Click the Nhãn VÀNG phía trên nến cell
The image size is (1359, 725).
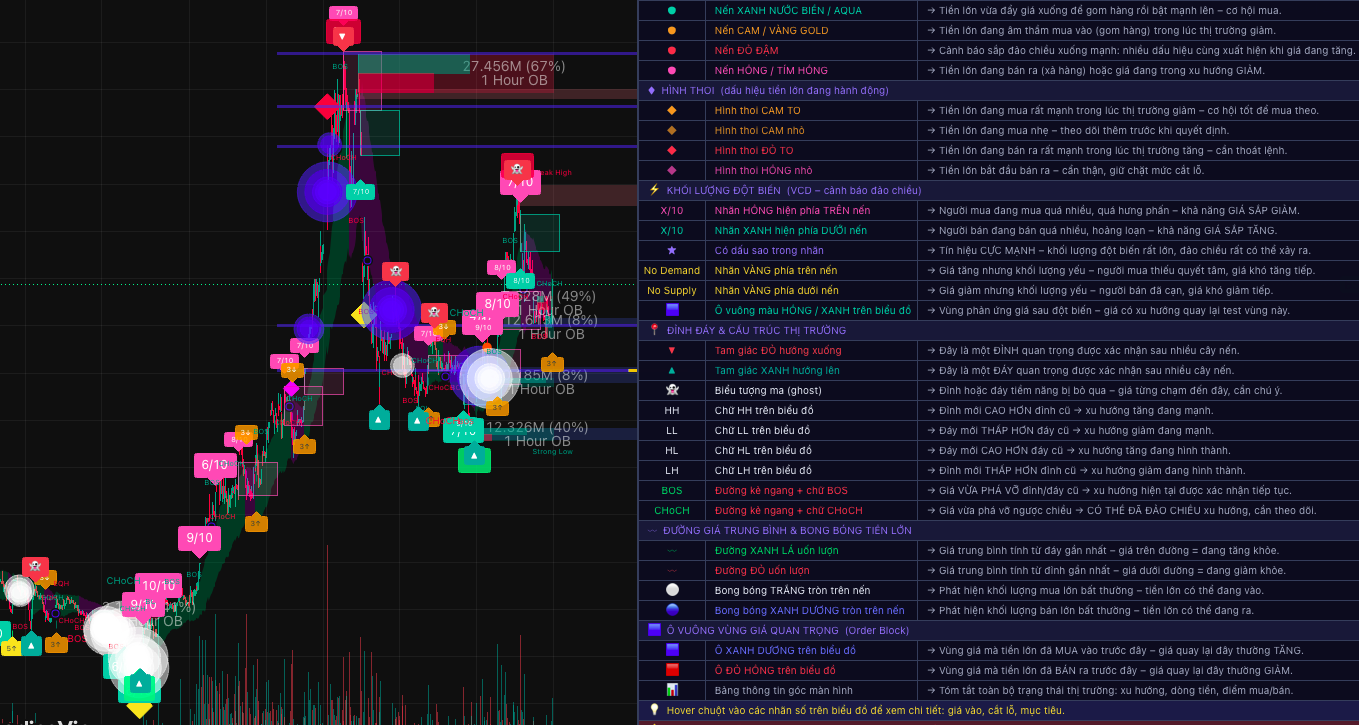pyautogui.click(x=811, y=270)
